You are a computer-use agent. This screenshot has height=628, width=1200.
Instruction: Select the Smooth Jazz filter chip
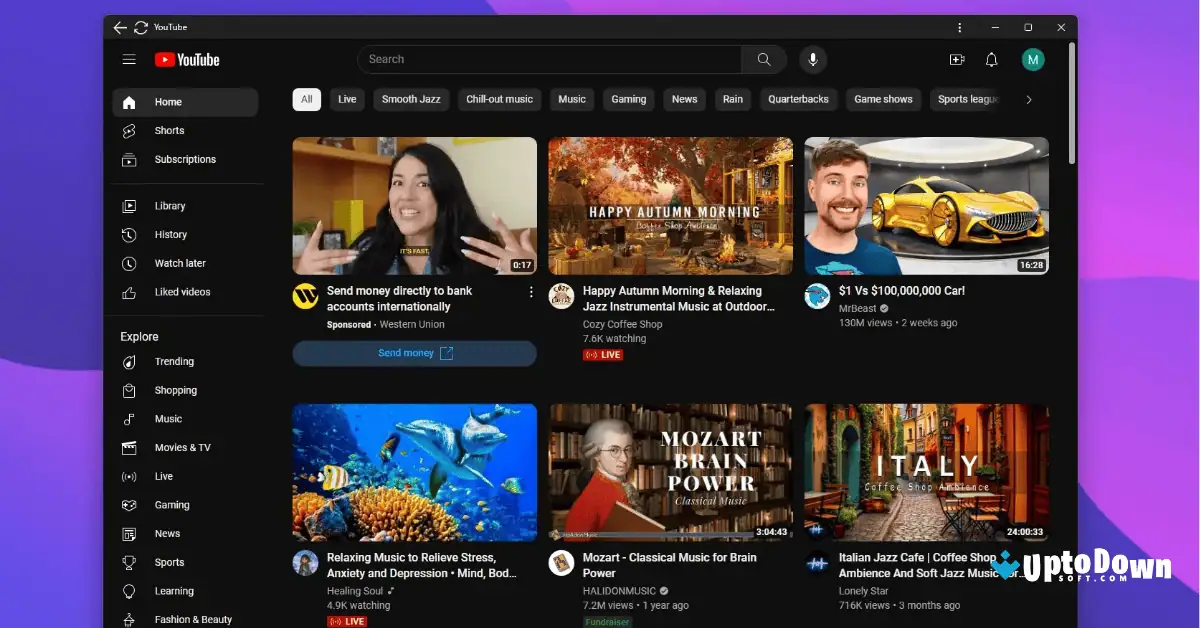point(411,99)
